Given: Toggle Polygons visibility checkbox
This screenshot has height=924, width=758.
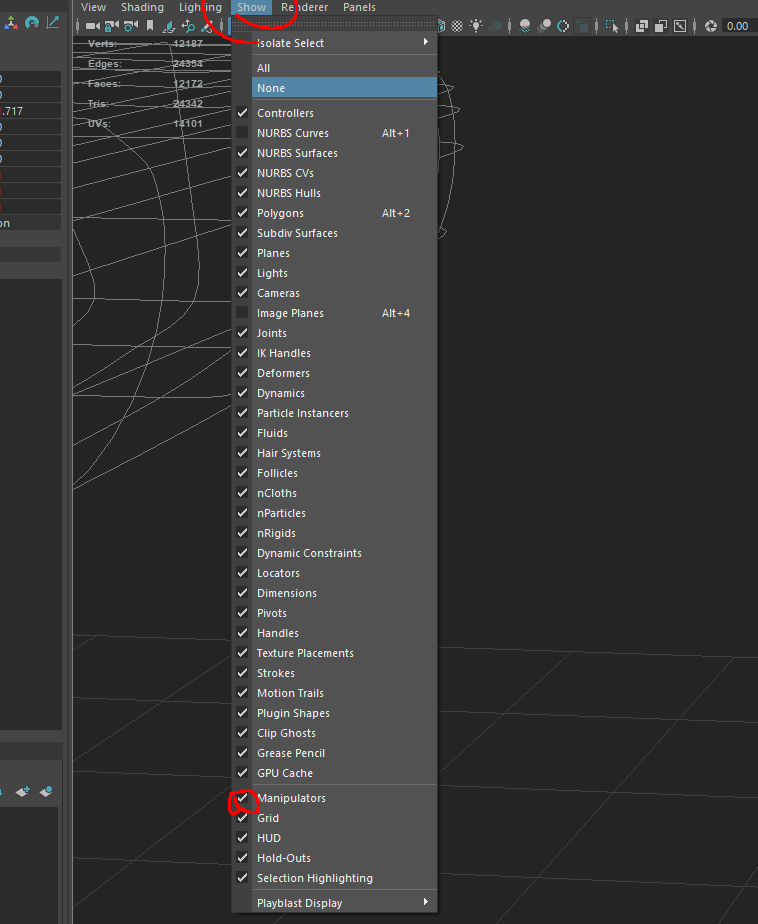Looking at the screenshot, I should [x=242, y=213].
